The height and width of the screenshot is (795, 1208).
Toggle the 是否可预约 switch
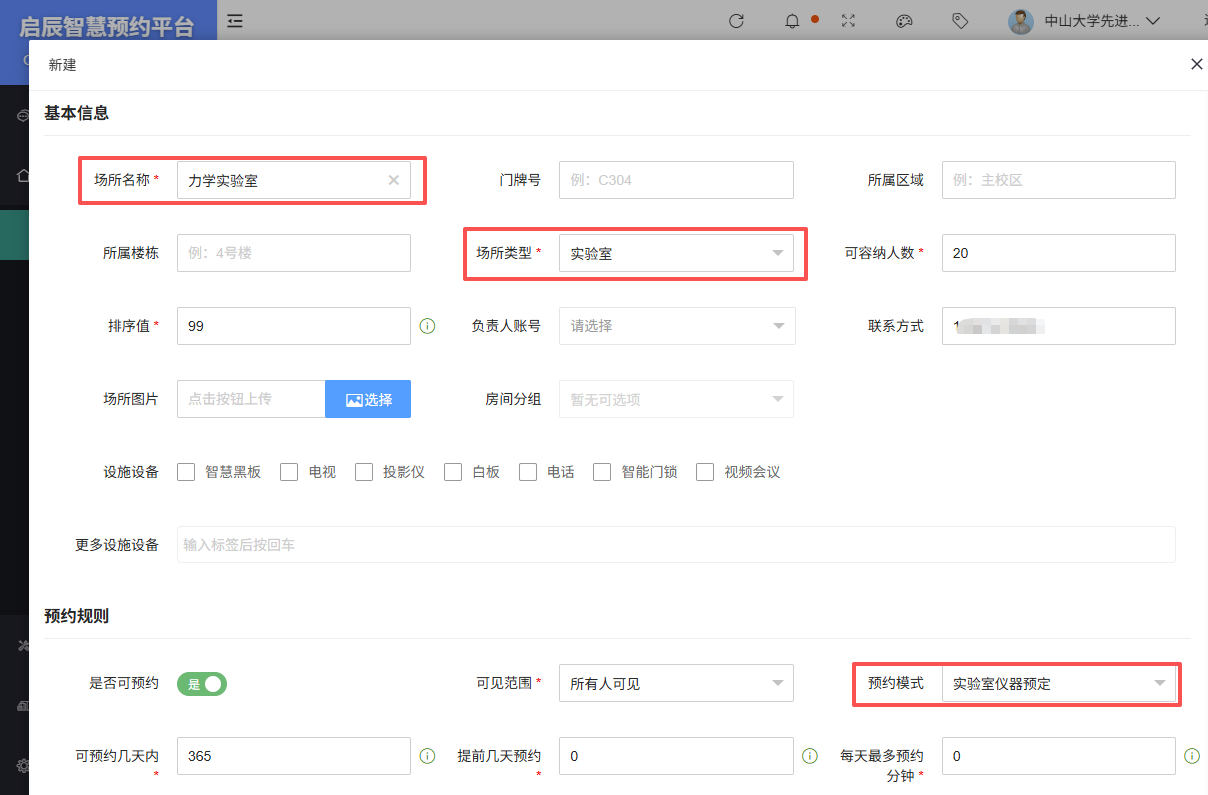pos(202,684)
